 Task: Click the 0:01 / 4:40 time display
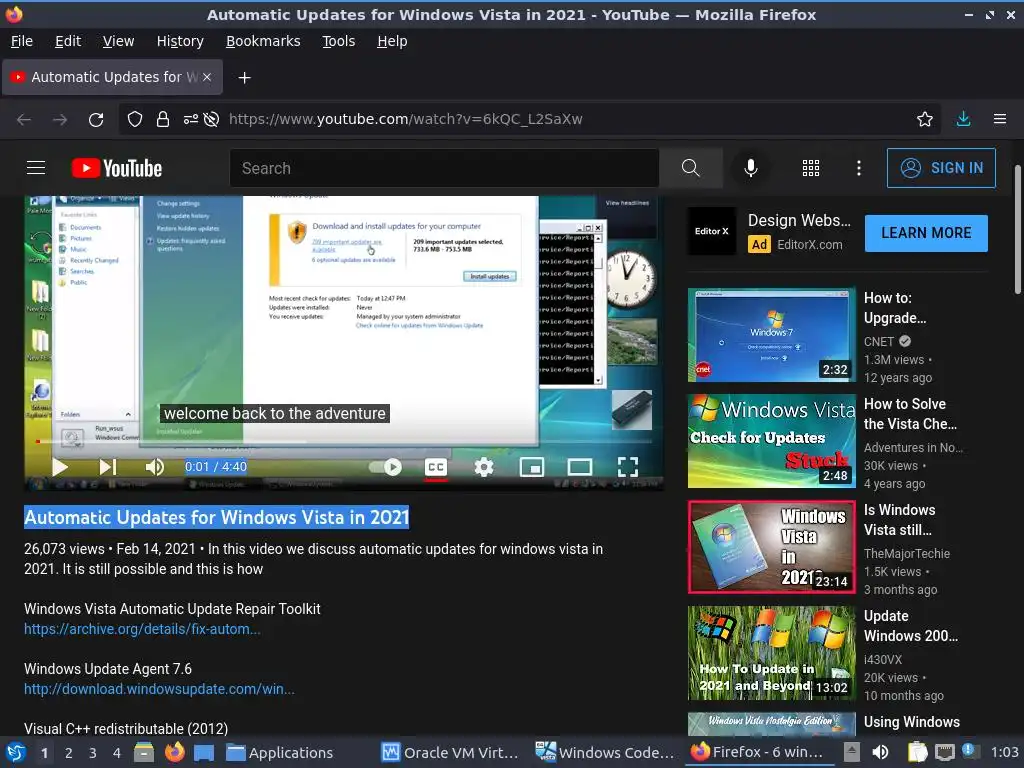[x=216, y=467]
